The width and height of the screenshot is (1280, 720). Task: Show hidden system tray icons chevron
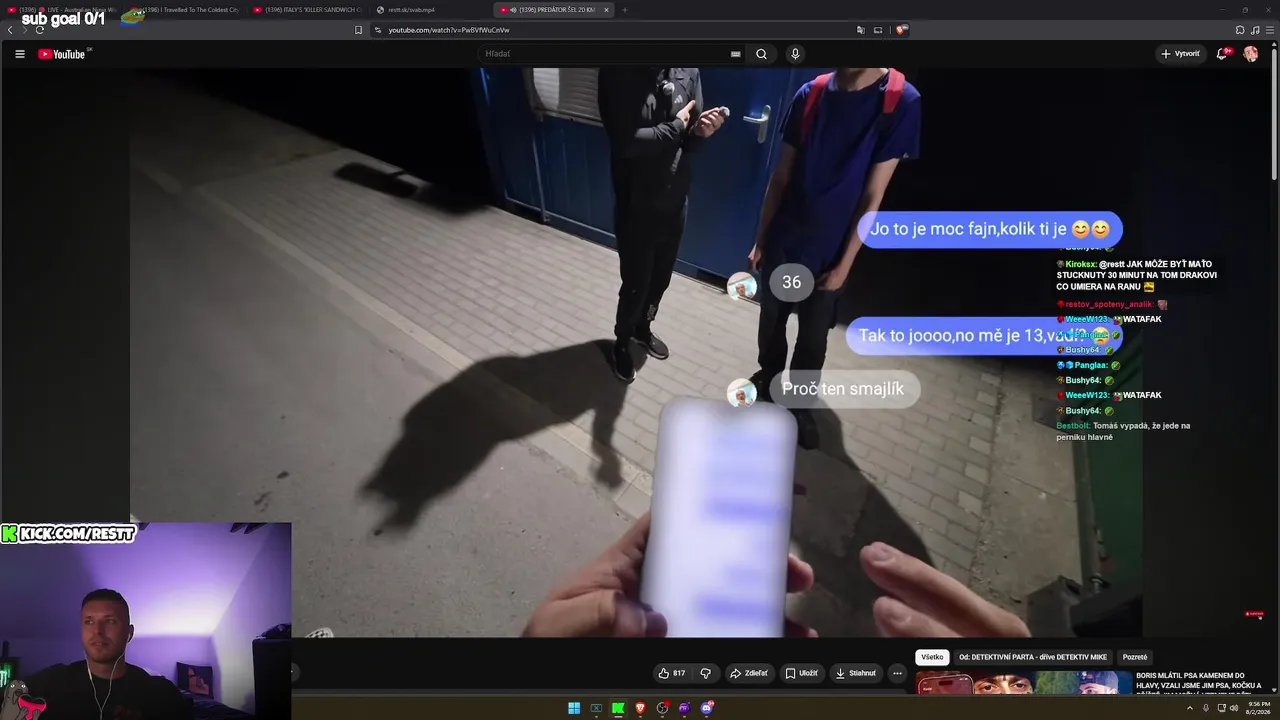coord(1189,708)
